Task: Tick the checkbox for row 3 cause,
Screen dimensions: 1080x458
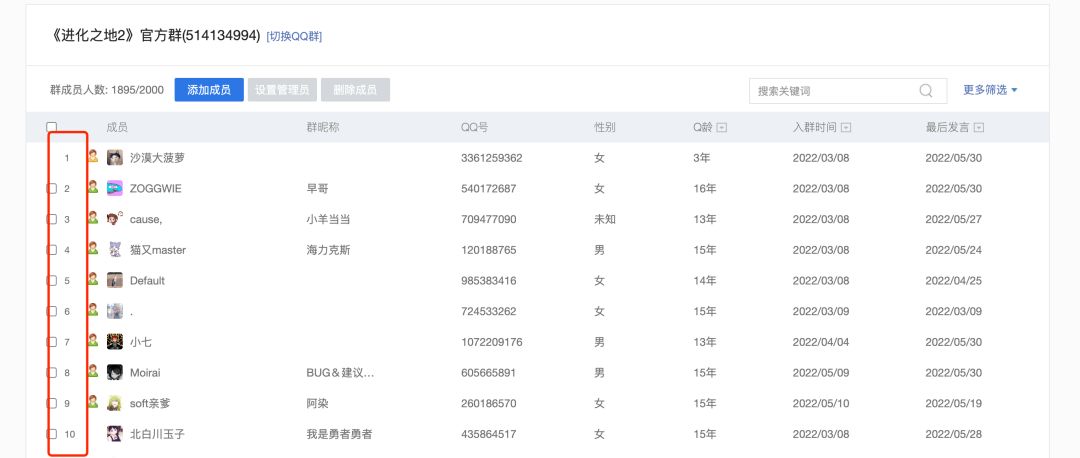Action: point(52,219)
